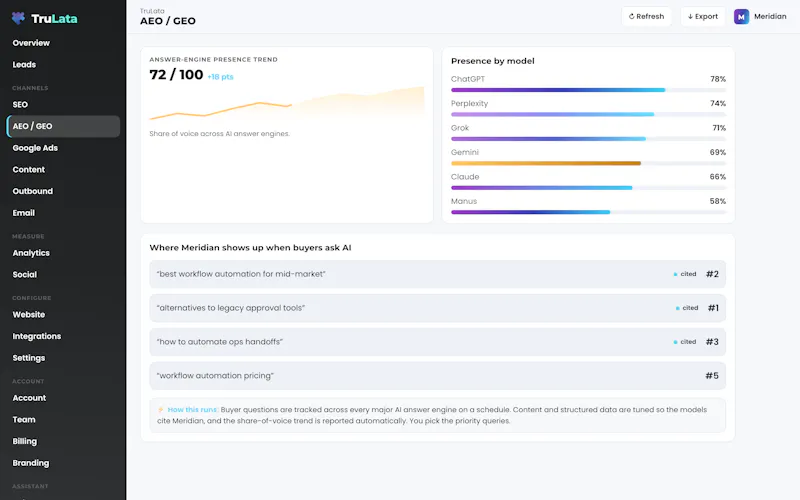Open the Billing page
800x500 pixels.
tap(24, 441)
